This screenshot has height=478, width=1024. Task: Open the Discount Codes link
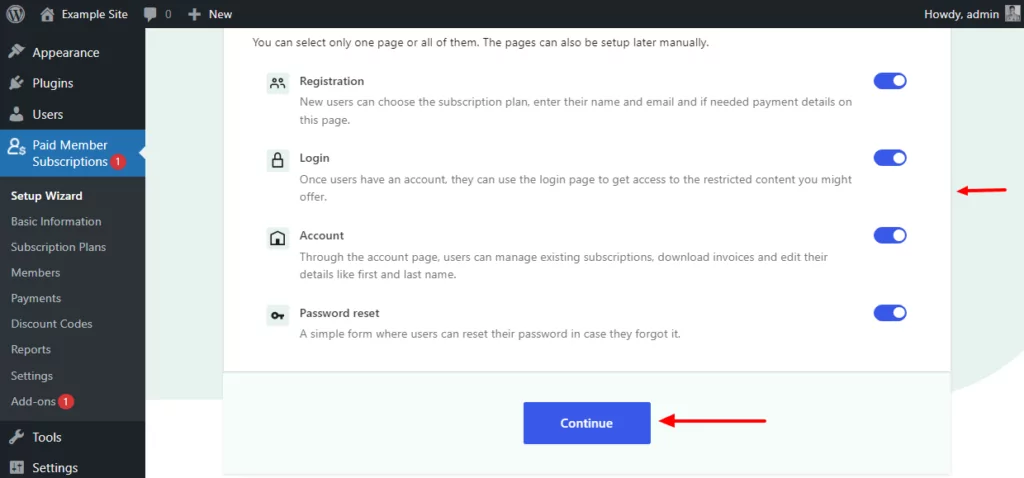tap(51, 324)
